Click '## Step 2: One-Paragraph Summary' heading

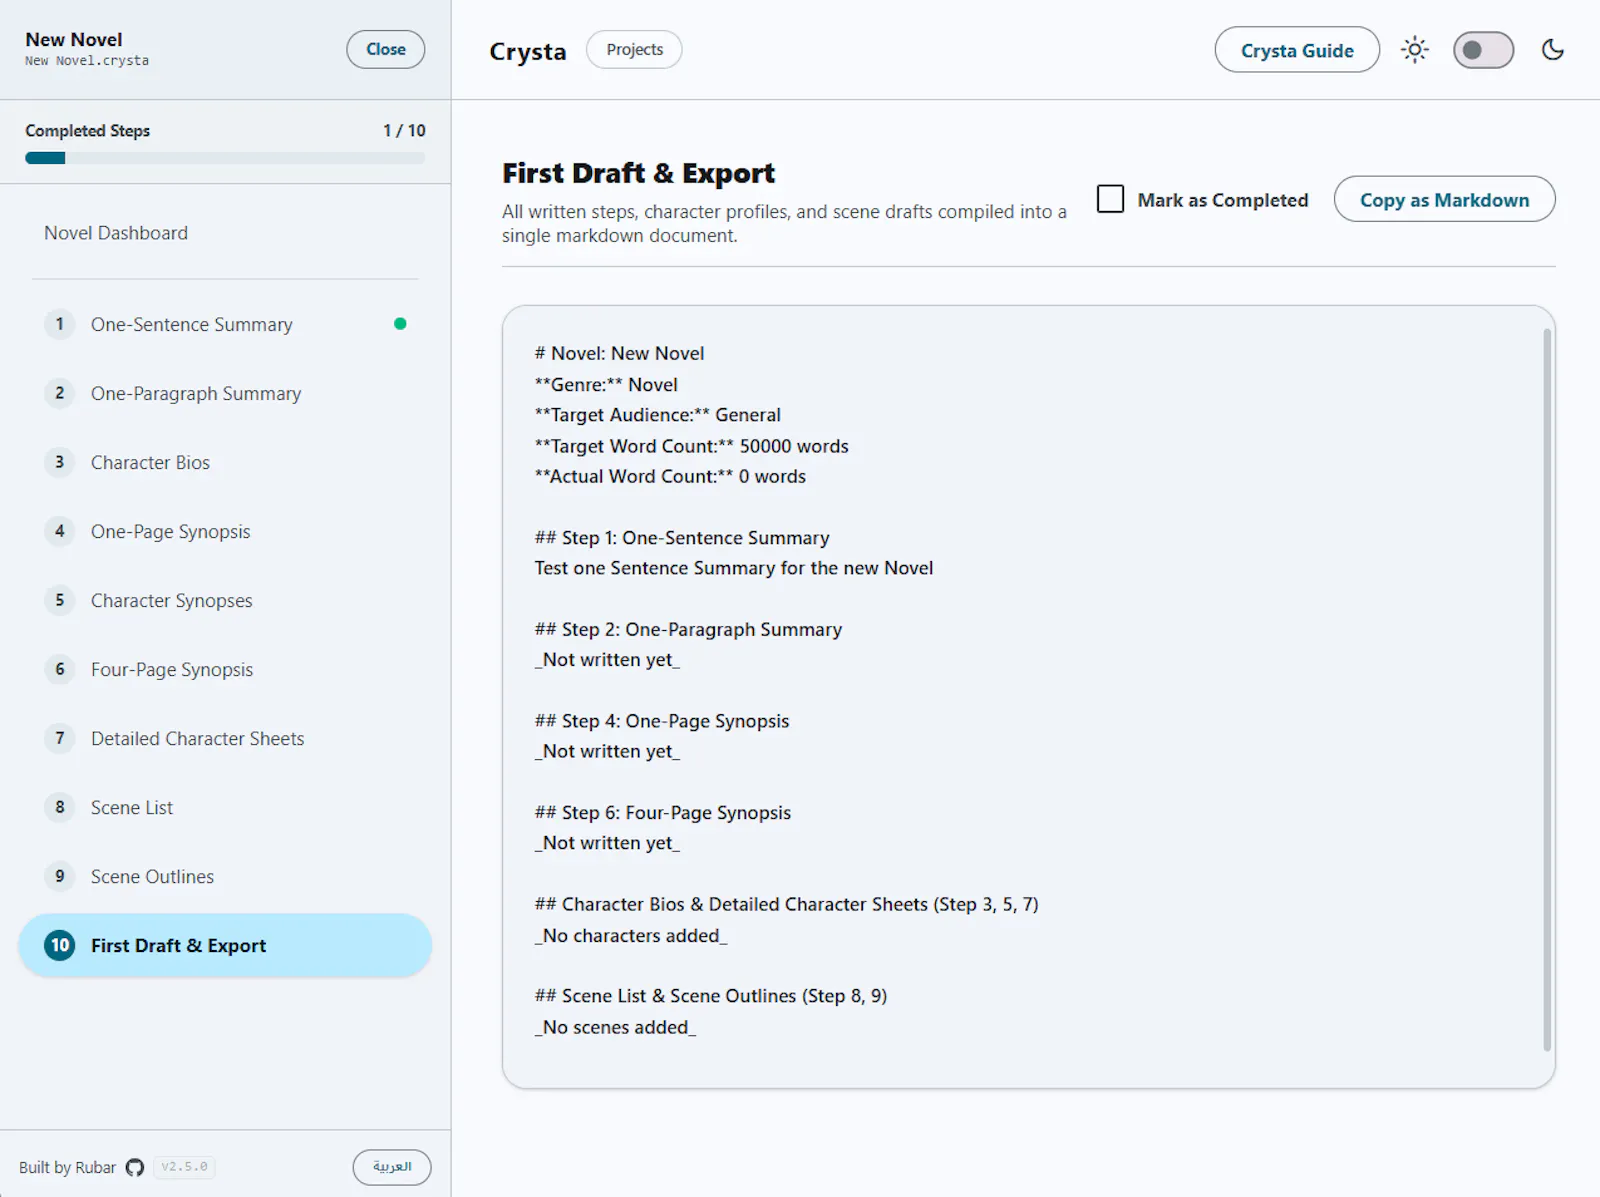(688, 629)
